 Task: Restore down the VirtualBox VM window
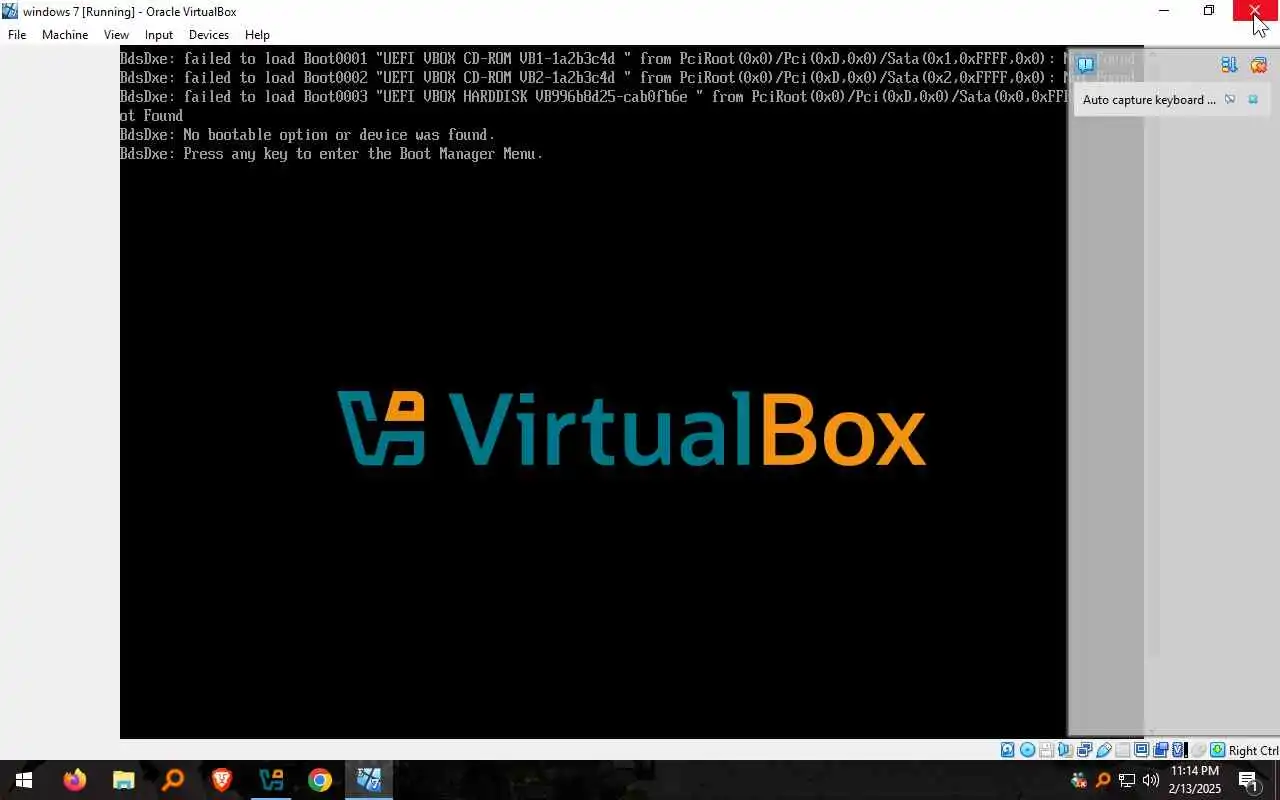pos(1209,11)
